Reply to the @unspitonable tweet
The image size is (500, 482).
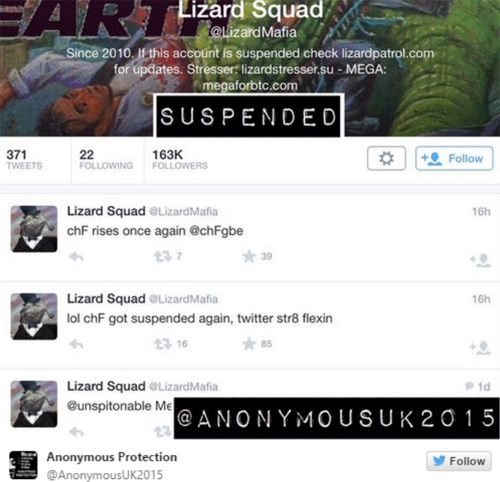[76, 432]
